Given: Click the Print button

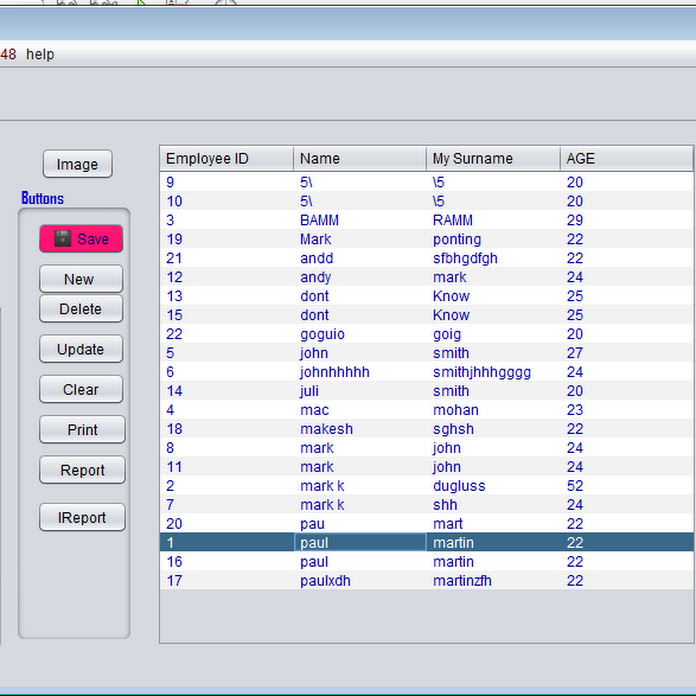Looking at the screenshot, I should coord(82,430).
